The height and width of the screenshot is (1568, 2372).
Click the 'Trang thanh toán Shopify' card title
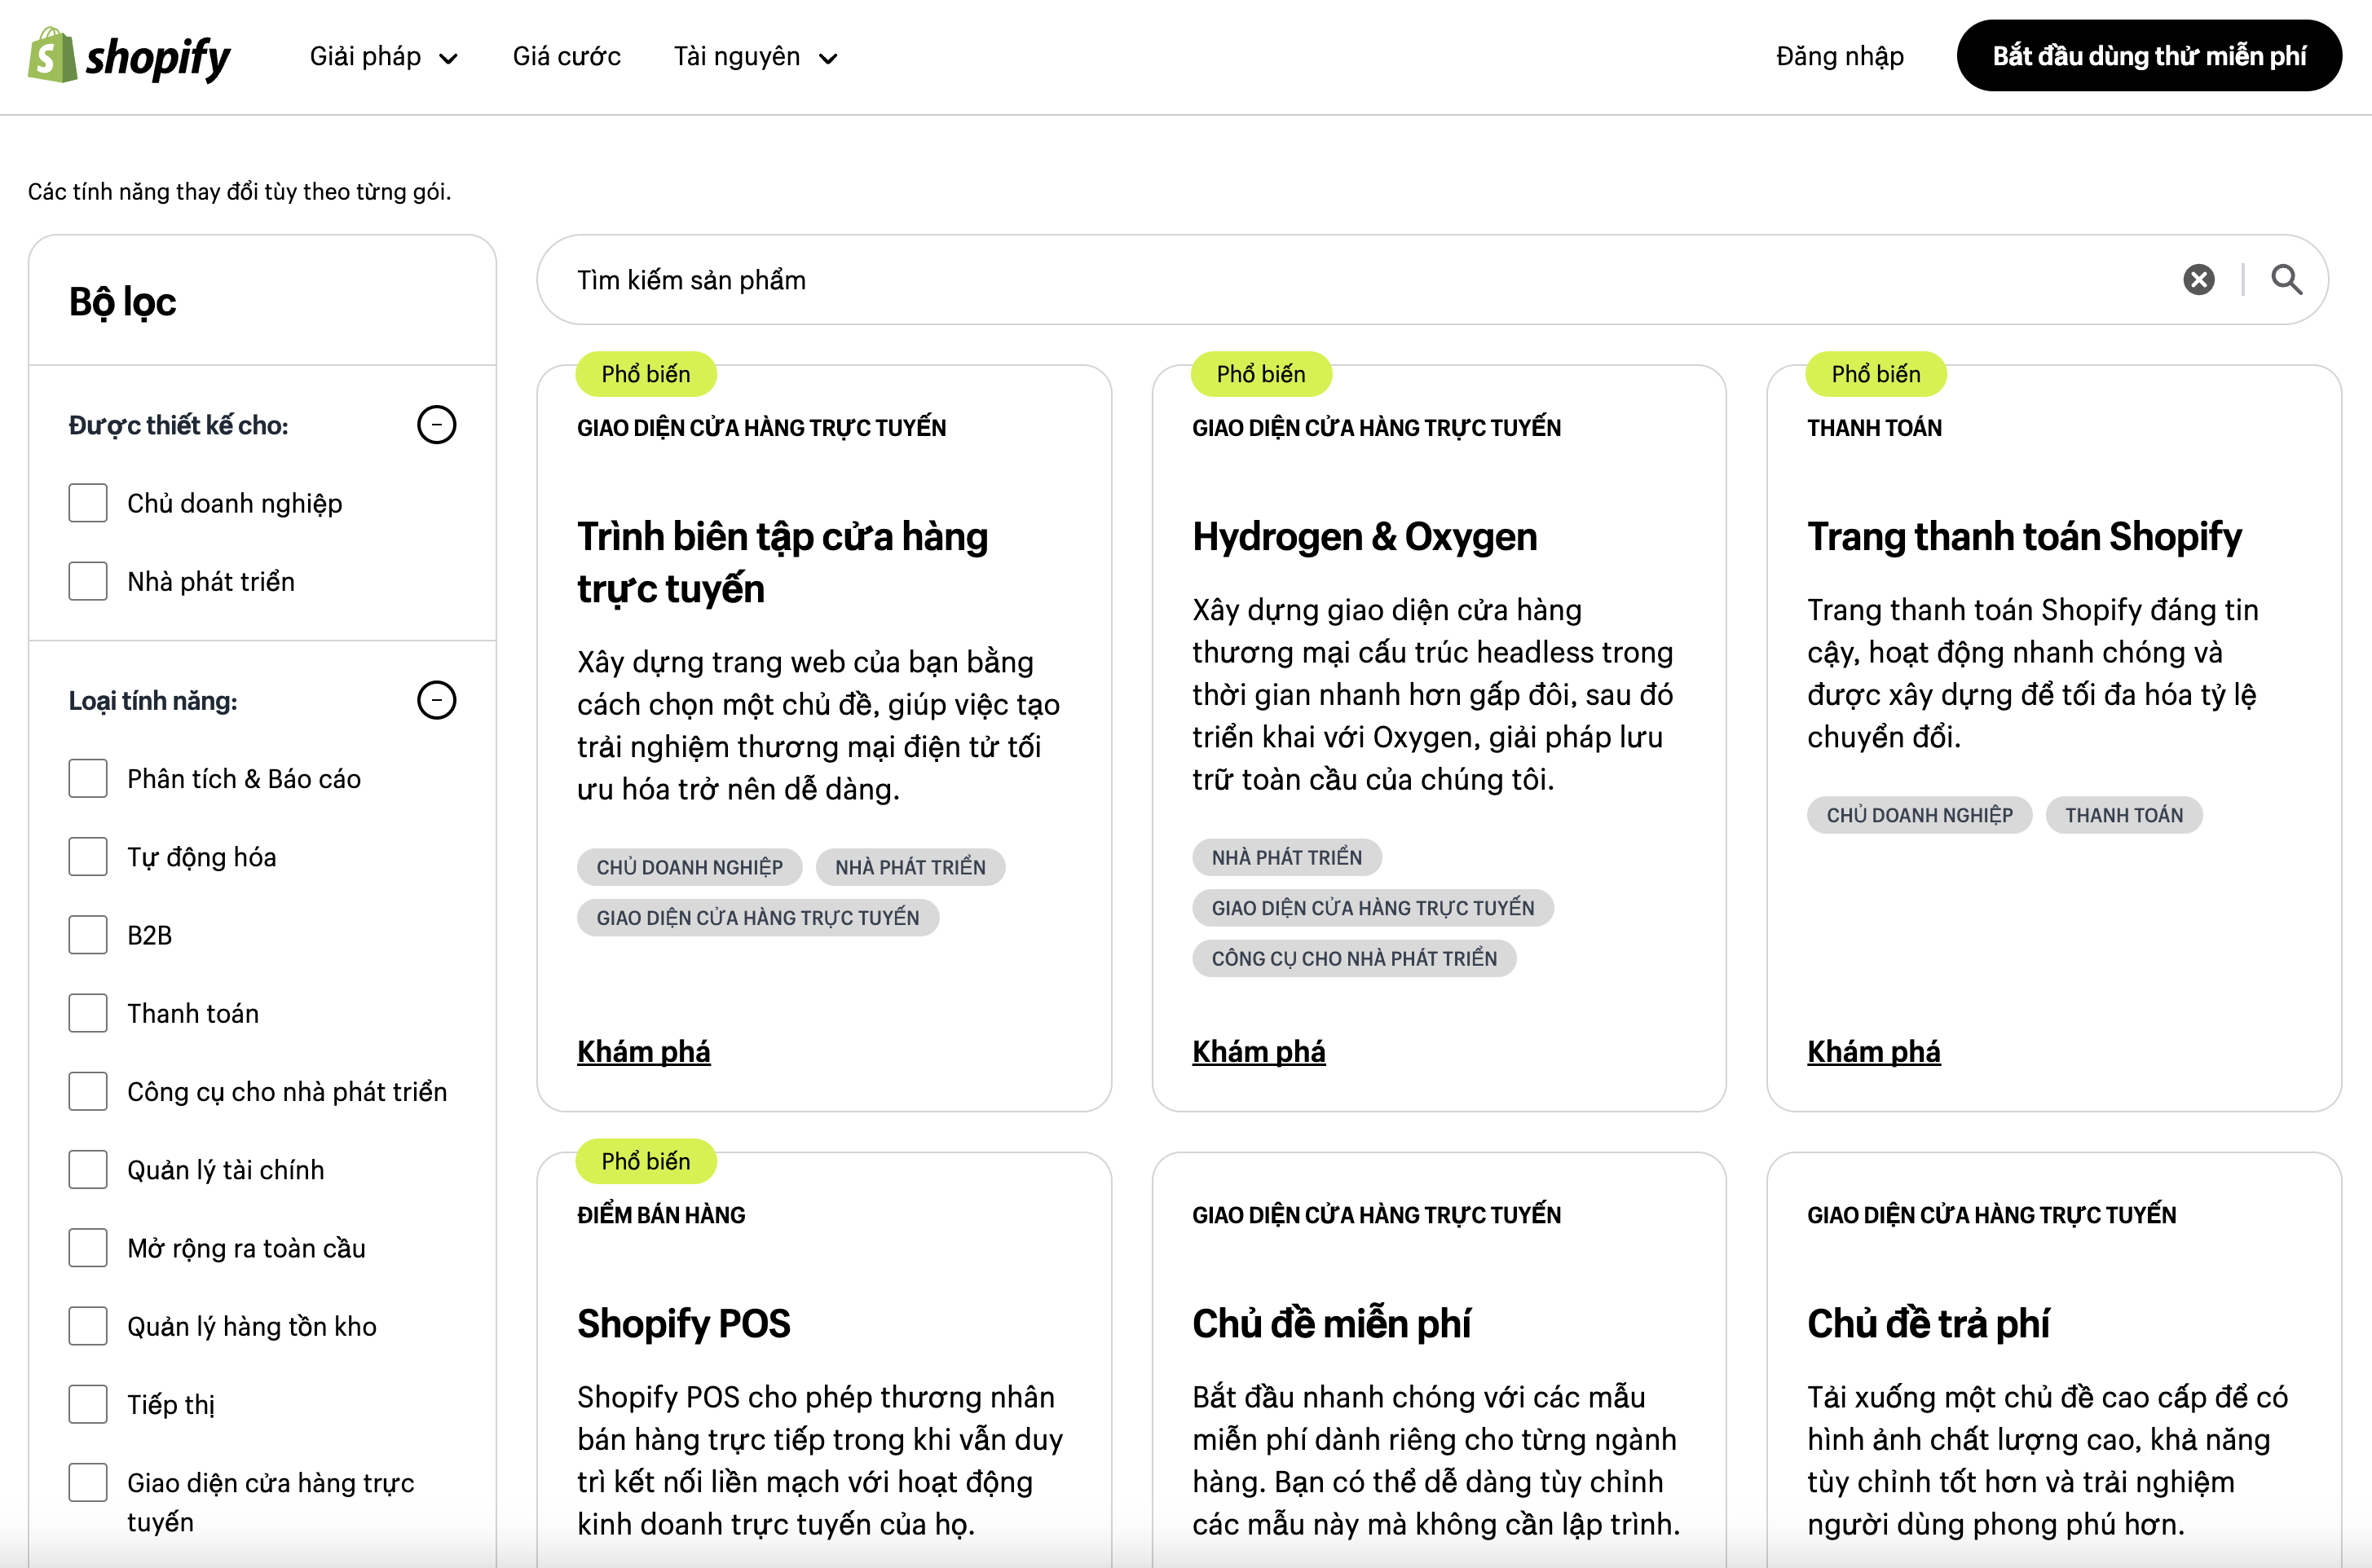pyautogui.click(x=2024, y=537)
